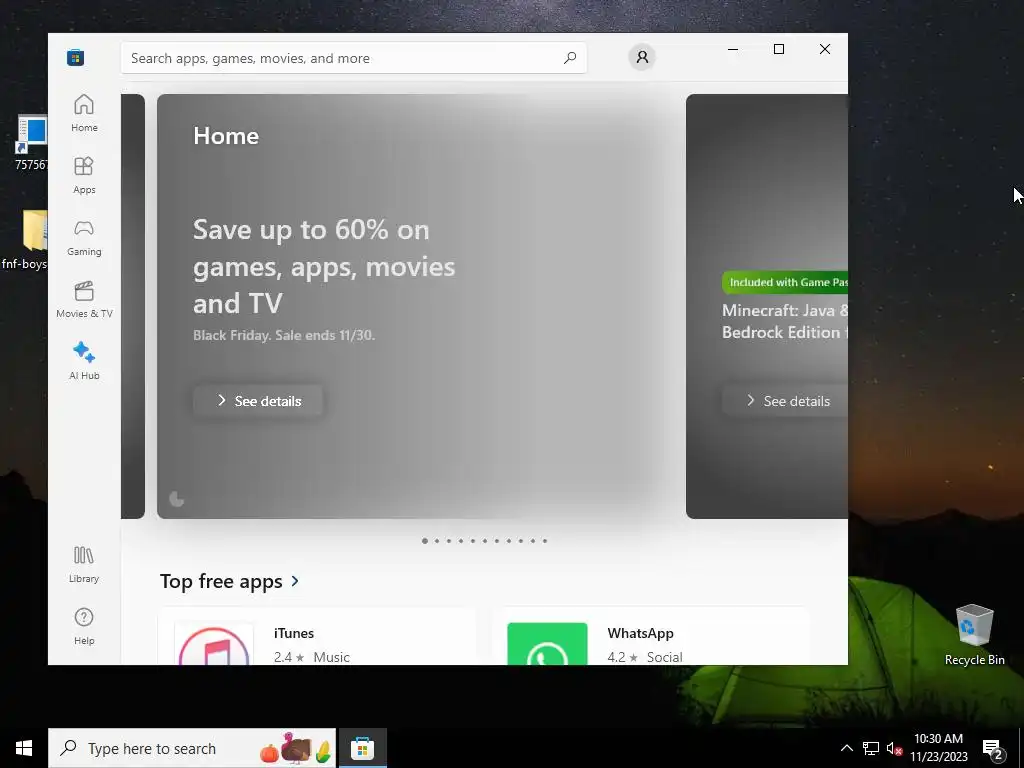
Task: Click the muted volume tray icon
Action: tap(894, 748)
